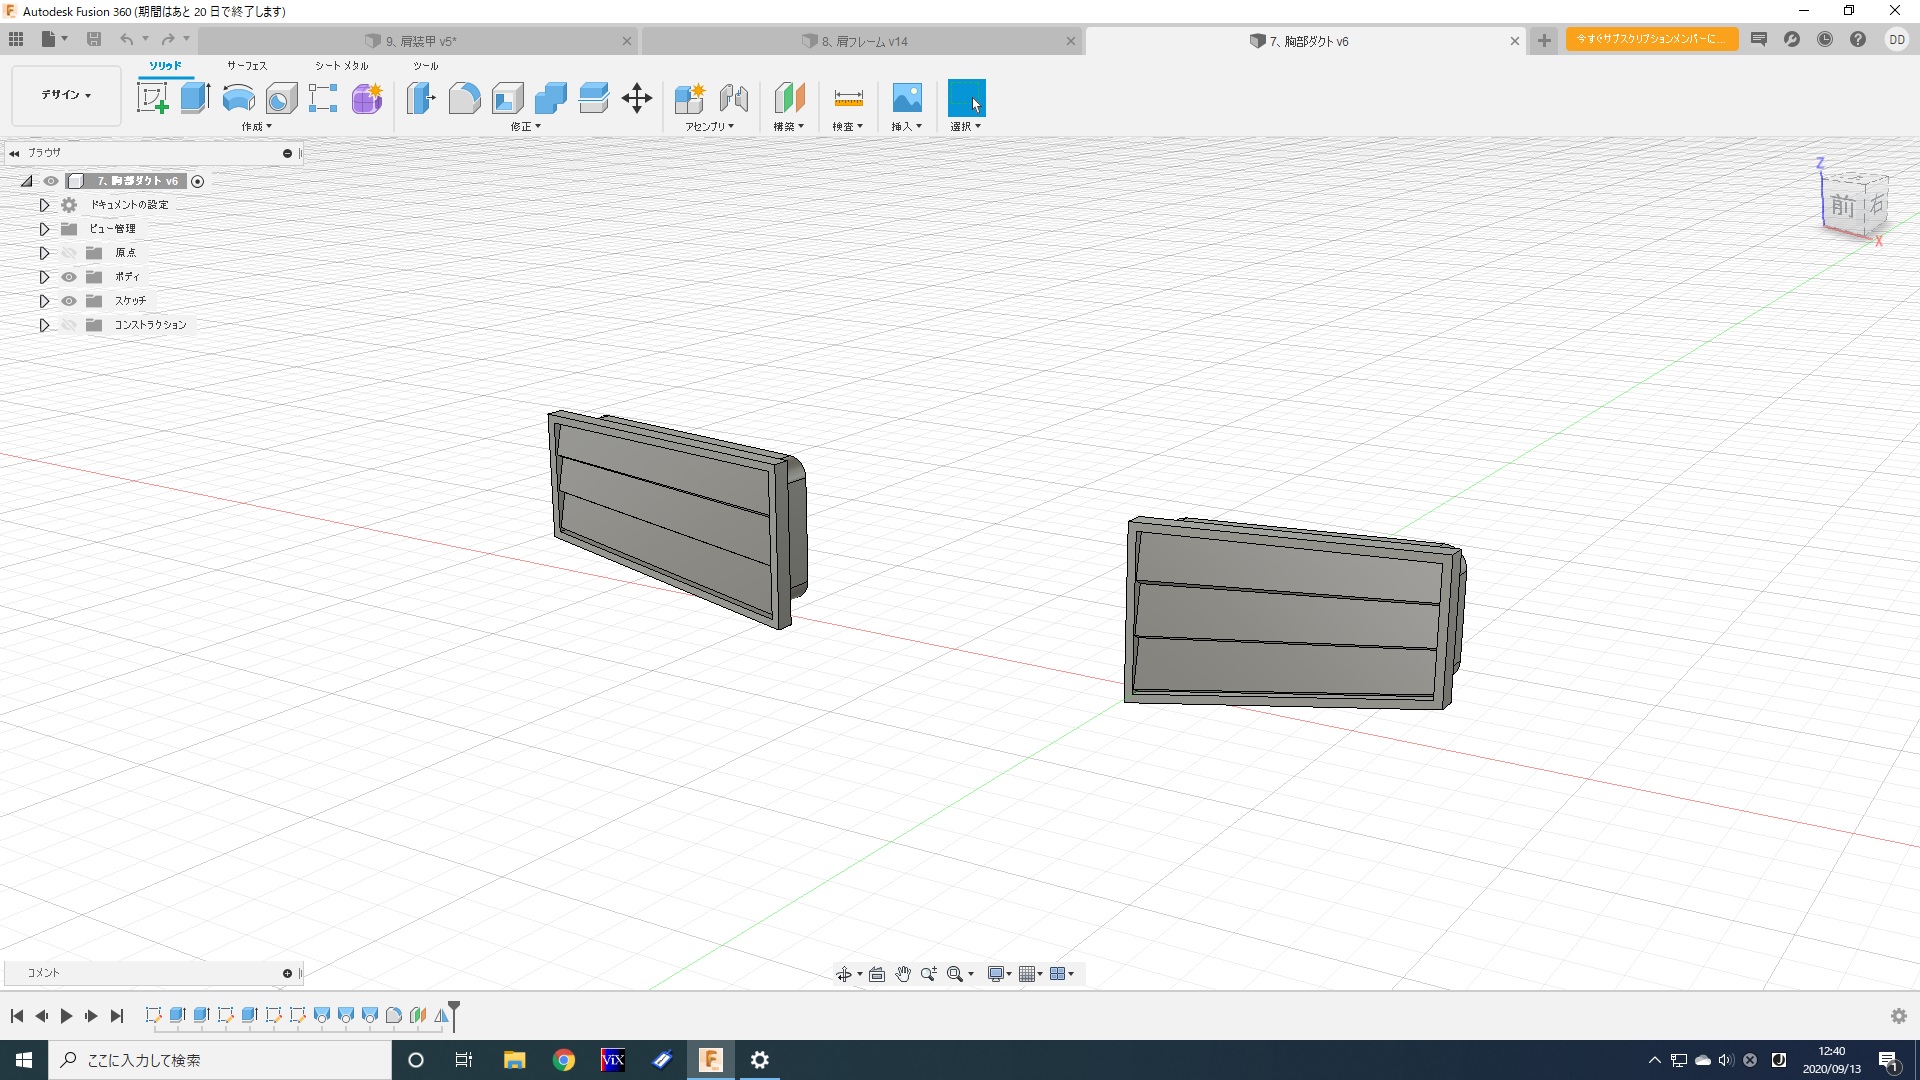Click the Joint assembly icon
The height and width of the screenshot is (1080, 1920).
(x=734, y=98)
